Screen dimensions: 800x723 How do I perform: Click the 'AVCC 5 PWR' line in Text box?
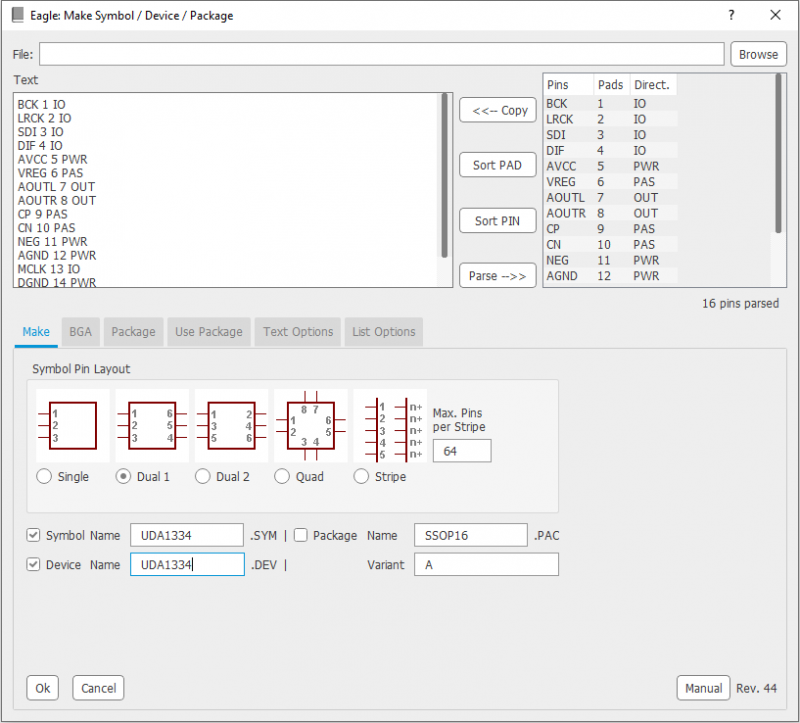tap(52, 159)
